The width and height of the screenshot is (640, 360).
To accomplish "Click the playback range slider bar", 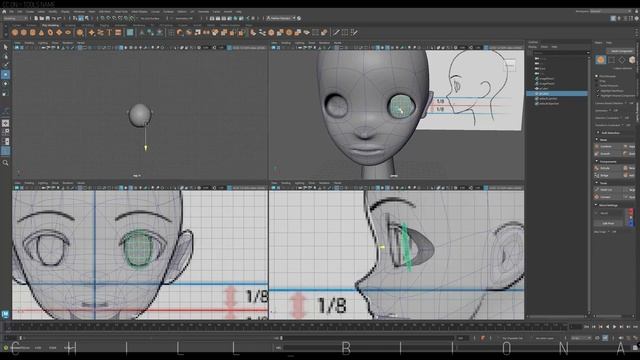I will pyautogui.click(x=151, y=338).
